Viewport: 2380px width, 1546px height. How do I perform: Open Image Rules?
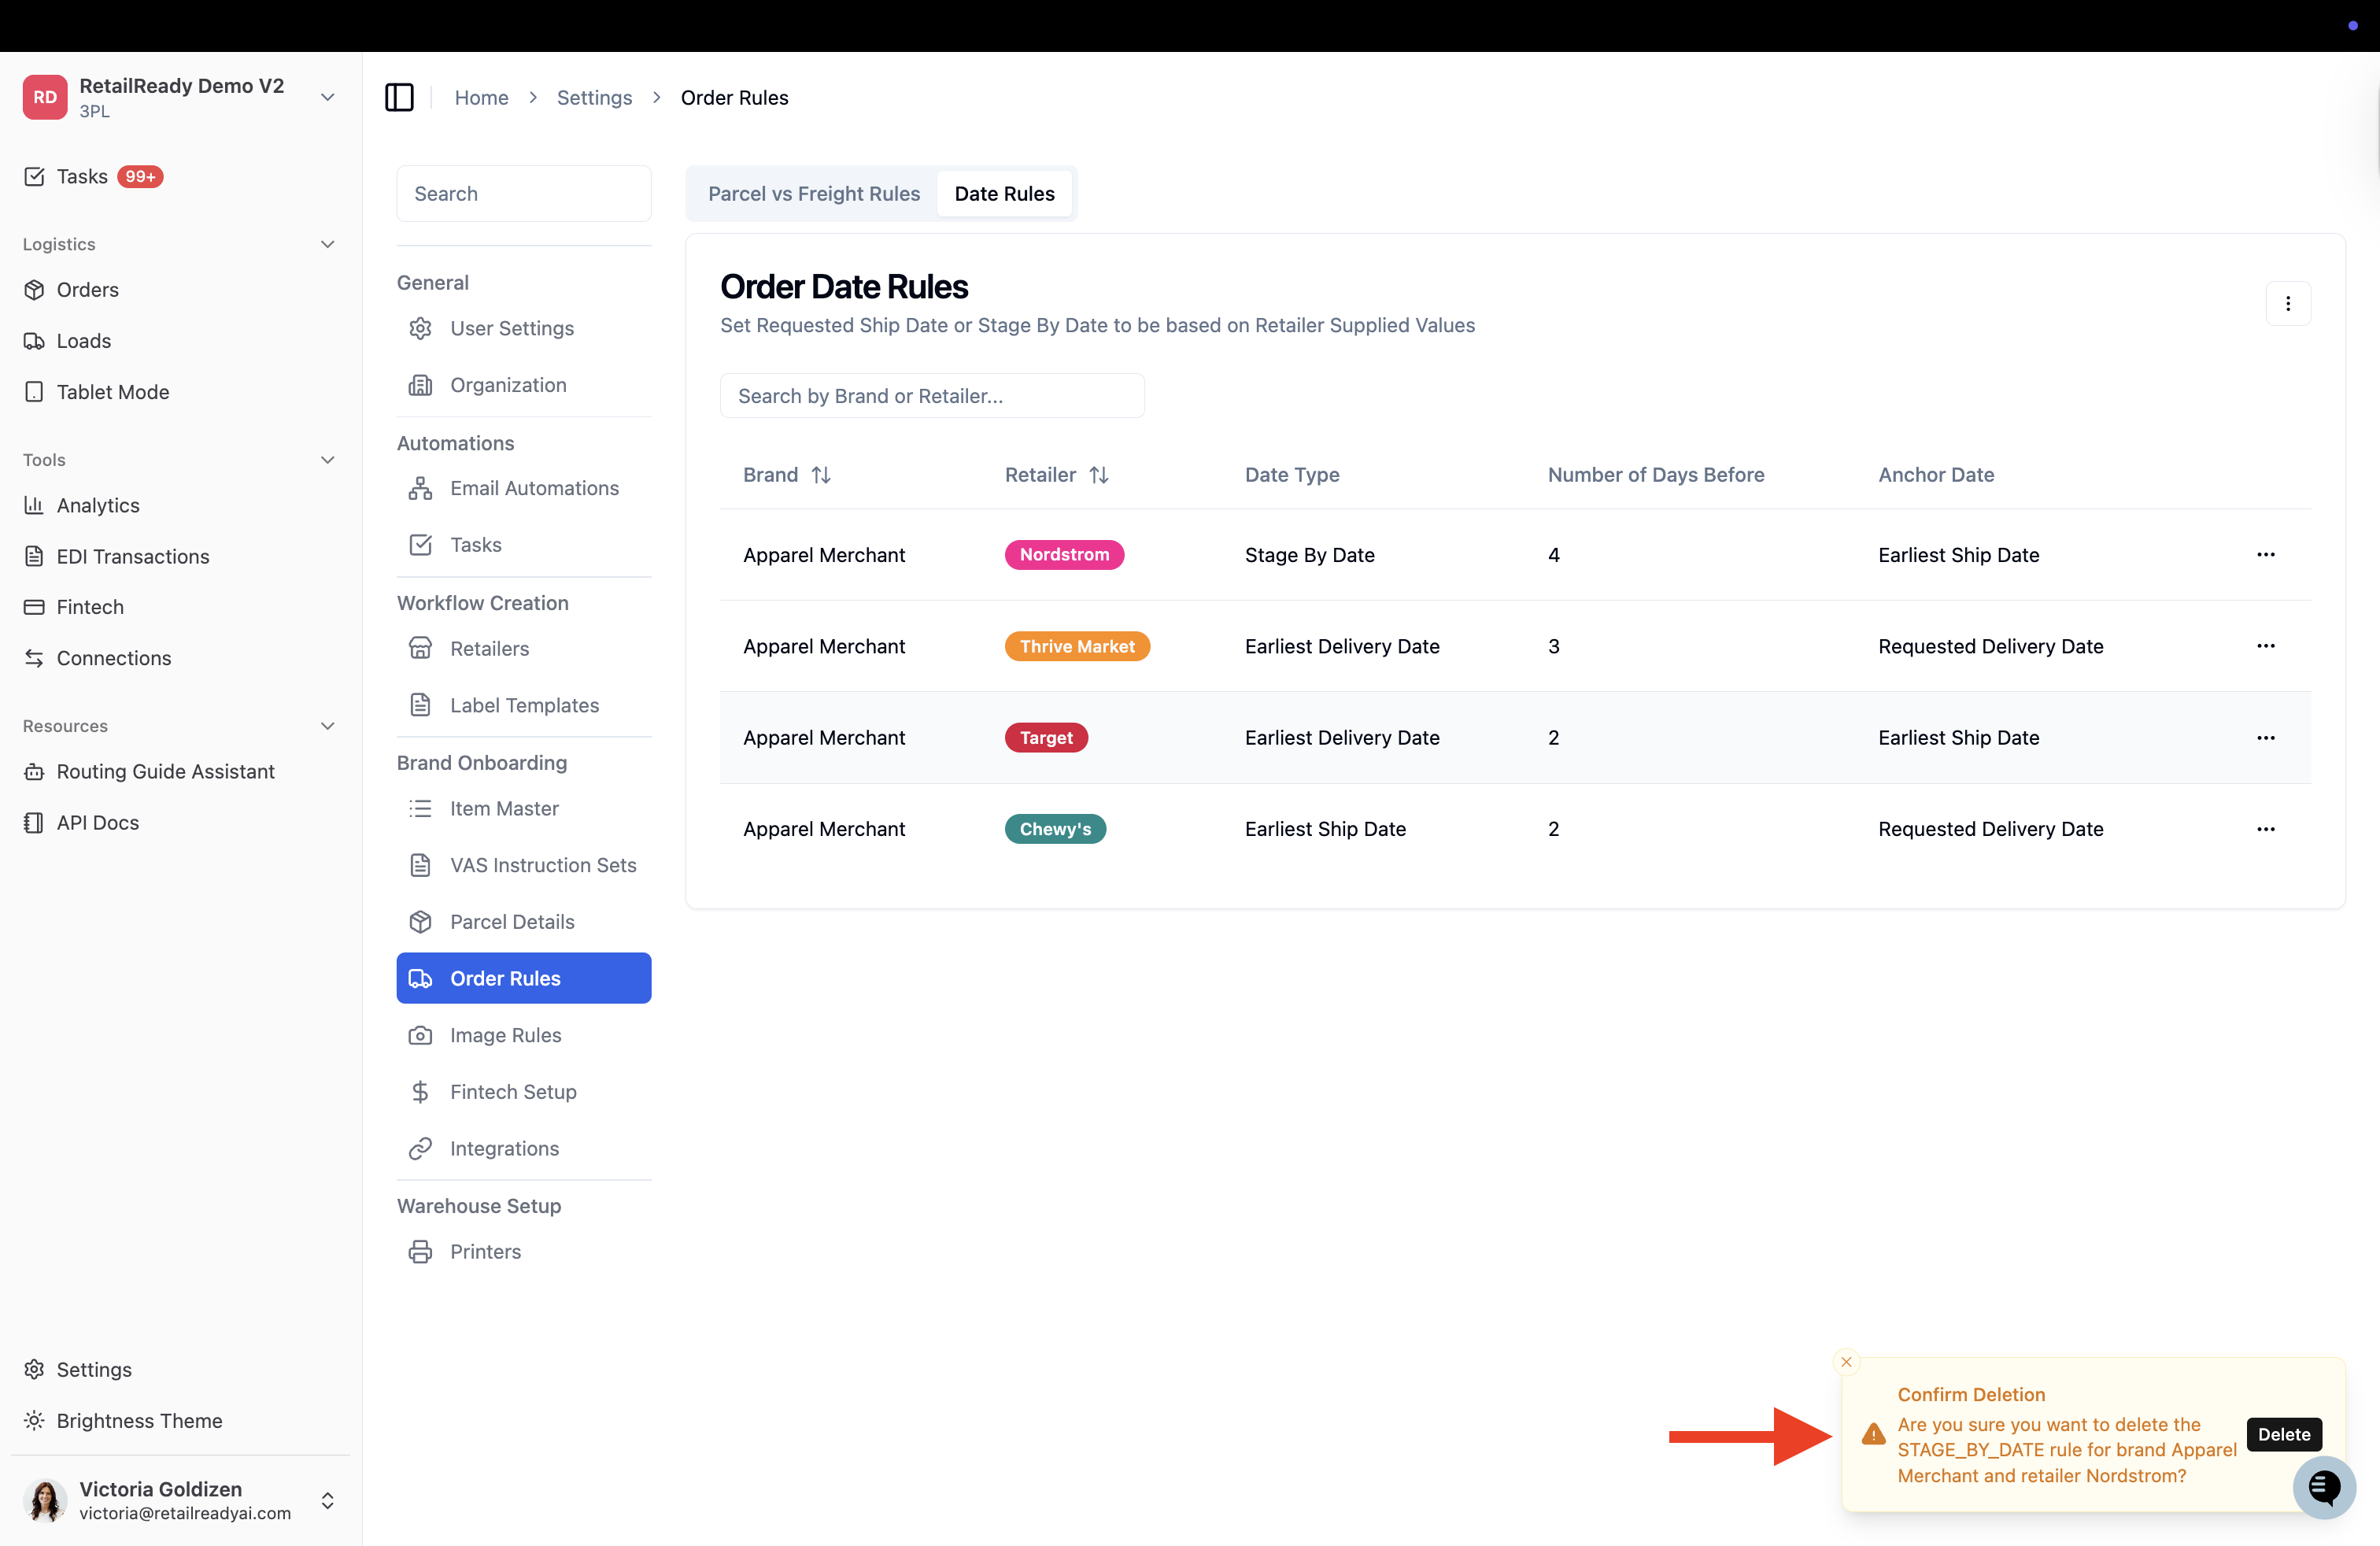[x=524, y=1035]
